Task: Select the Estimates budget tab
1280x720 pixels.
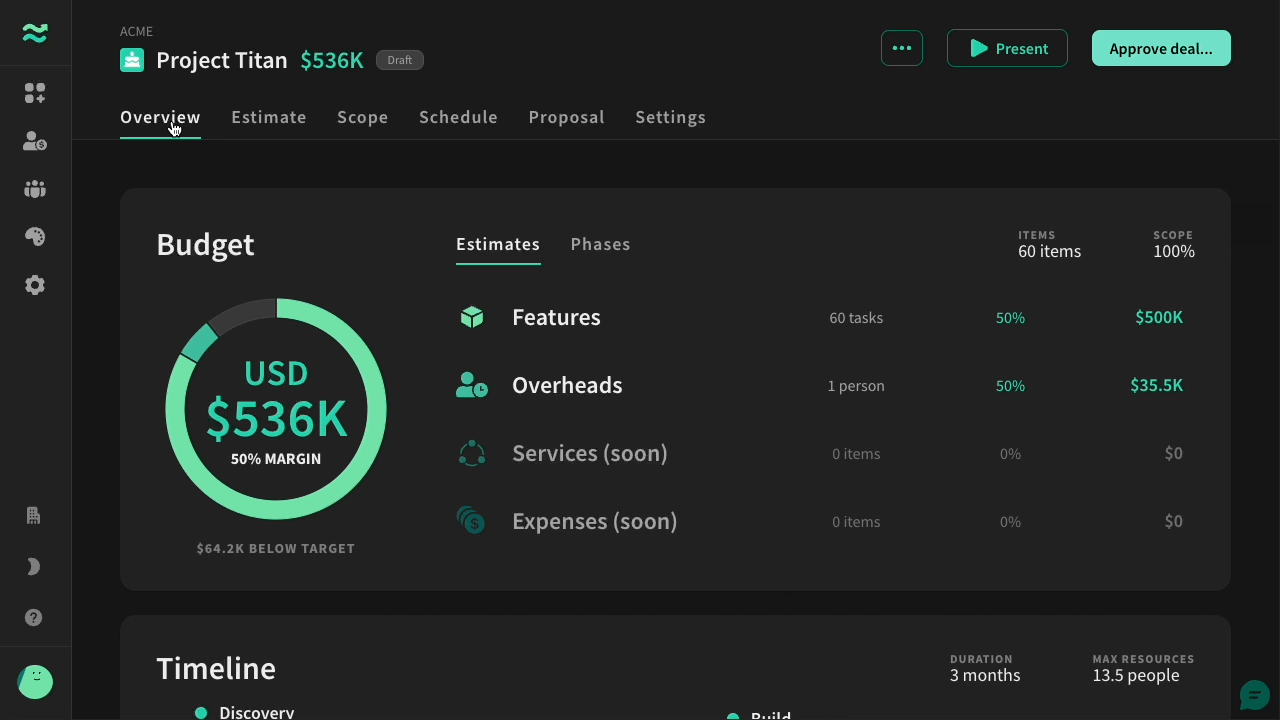Action: click(498, 244)
